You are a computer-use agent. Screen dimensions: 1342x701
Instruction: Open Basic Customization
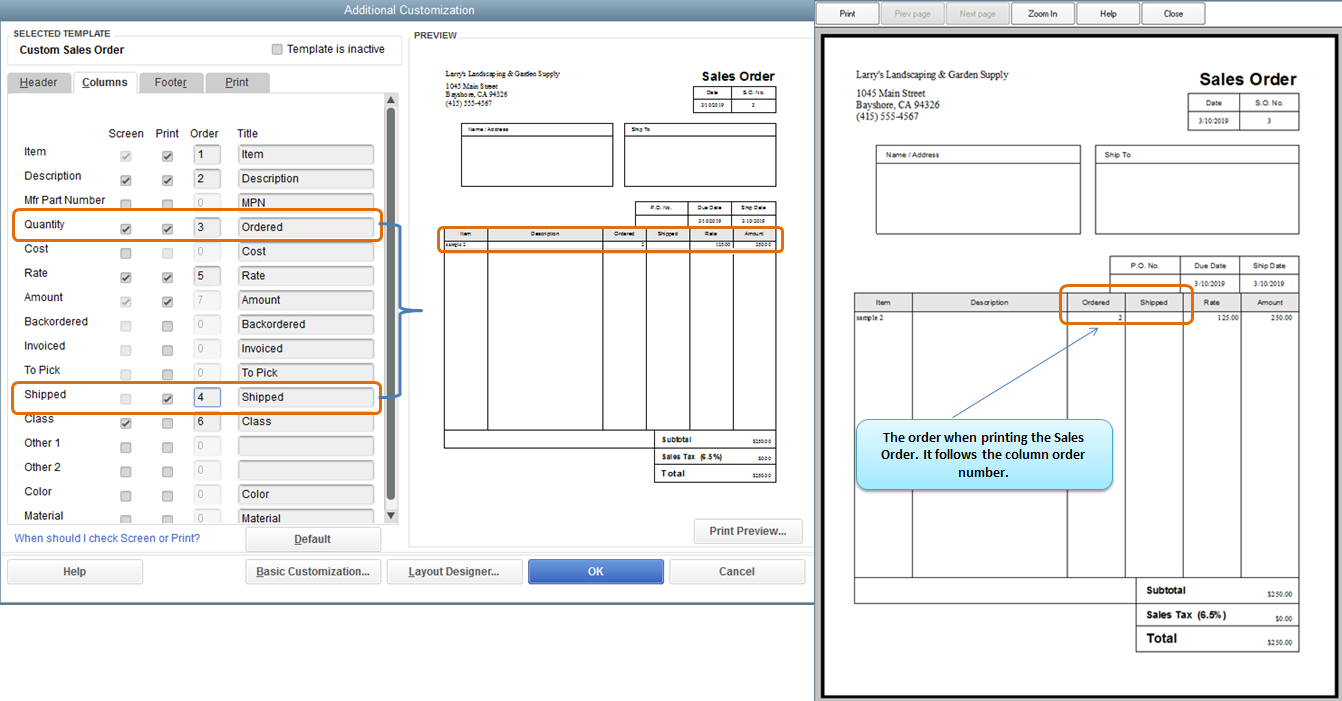coord(313,571)
